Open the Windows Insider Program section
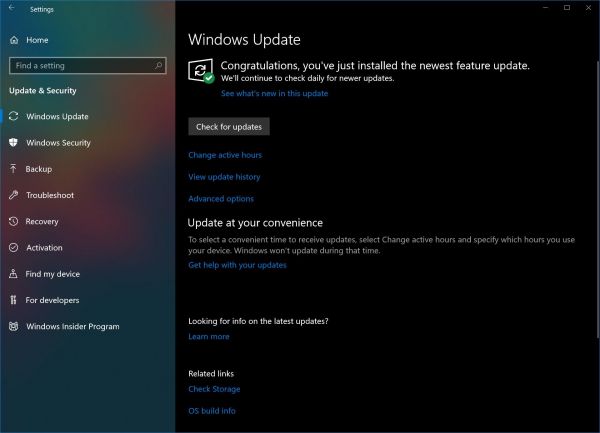This screenshot has height=433, width=600. (72, 326)
